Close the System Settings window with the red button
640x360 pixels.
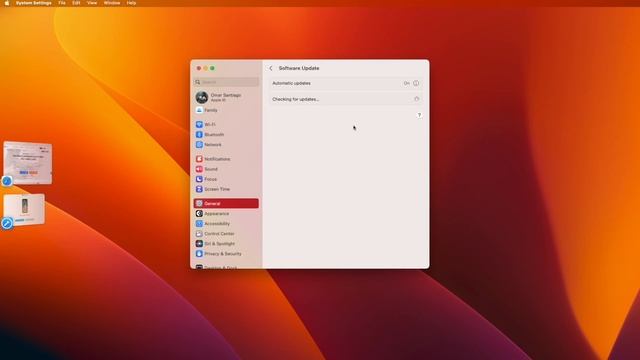tap(199, 68)
